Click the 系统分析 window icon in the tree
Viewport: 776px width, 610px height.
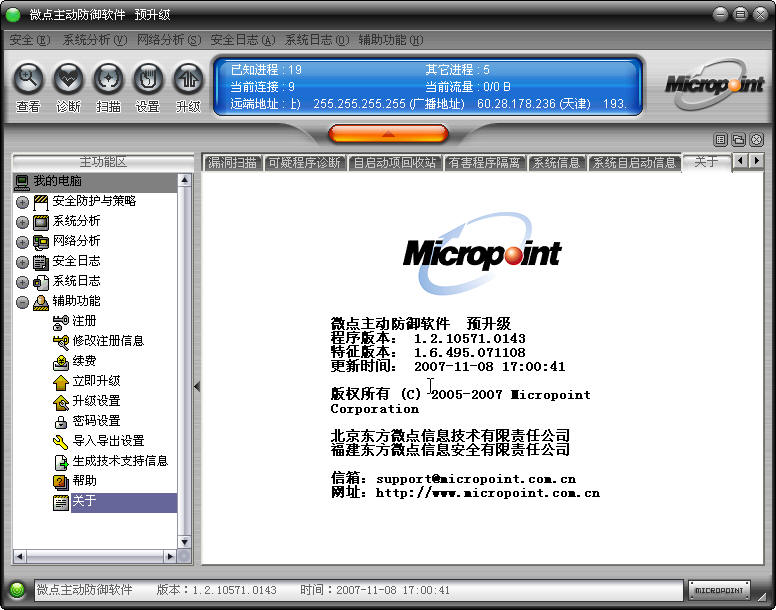(x=41, y=222)
